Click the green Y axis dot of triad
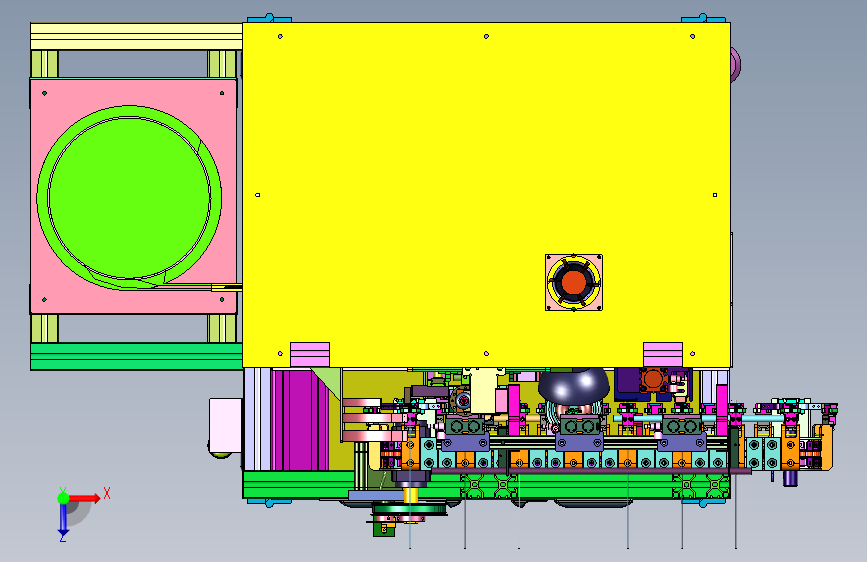 (x=63, y=498)
